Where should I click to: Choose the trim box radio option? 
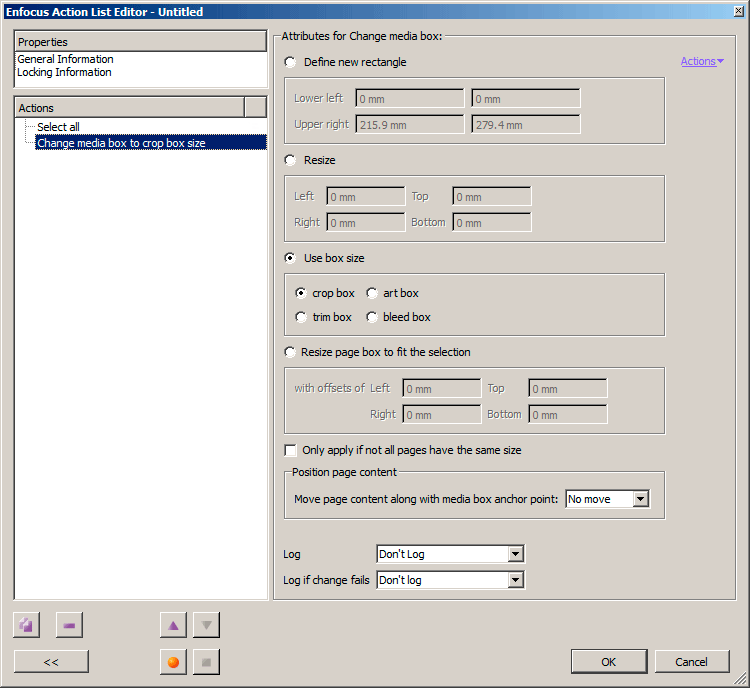pyautogui.click(x=300, y=317)
